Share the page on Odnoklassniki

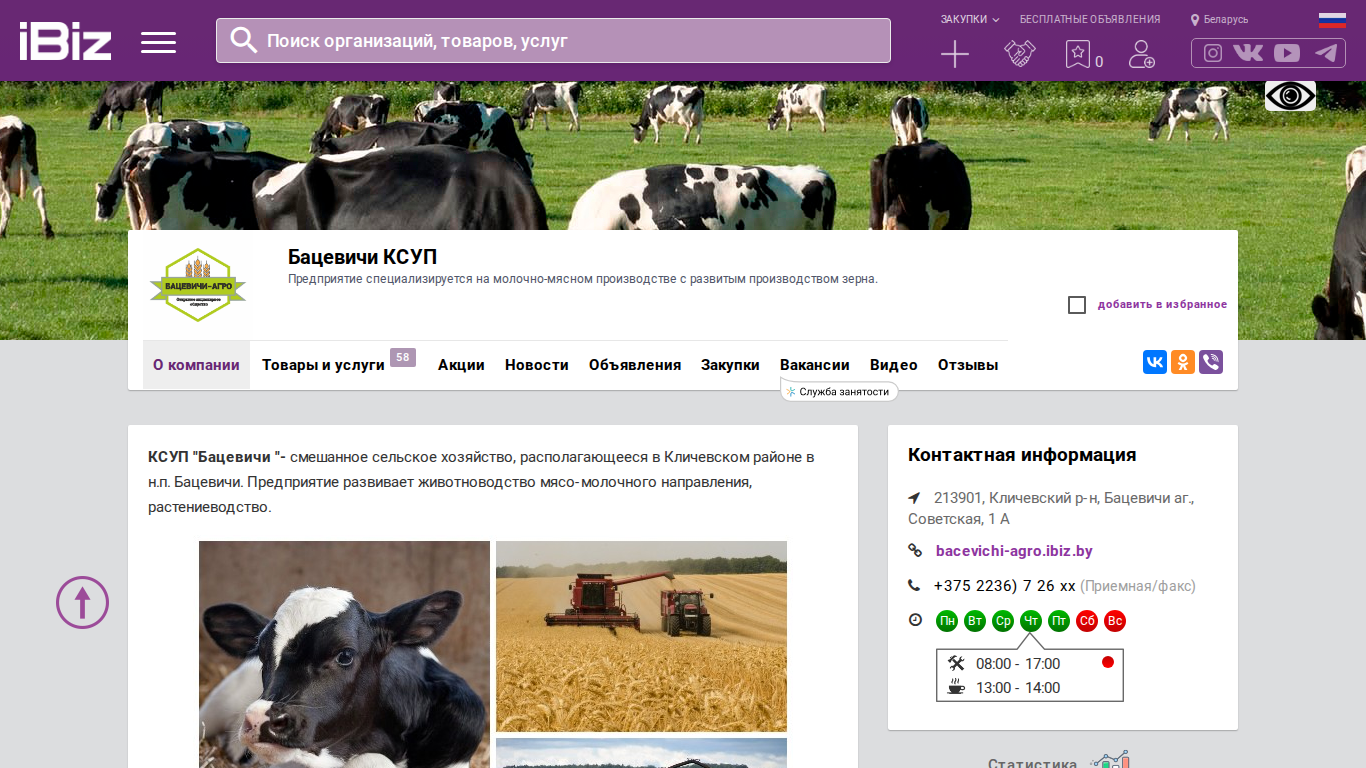[x=1183, y=362]
